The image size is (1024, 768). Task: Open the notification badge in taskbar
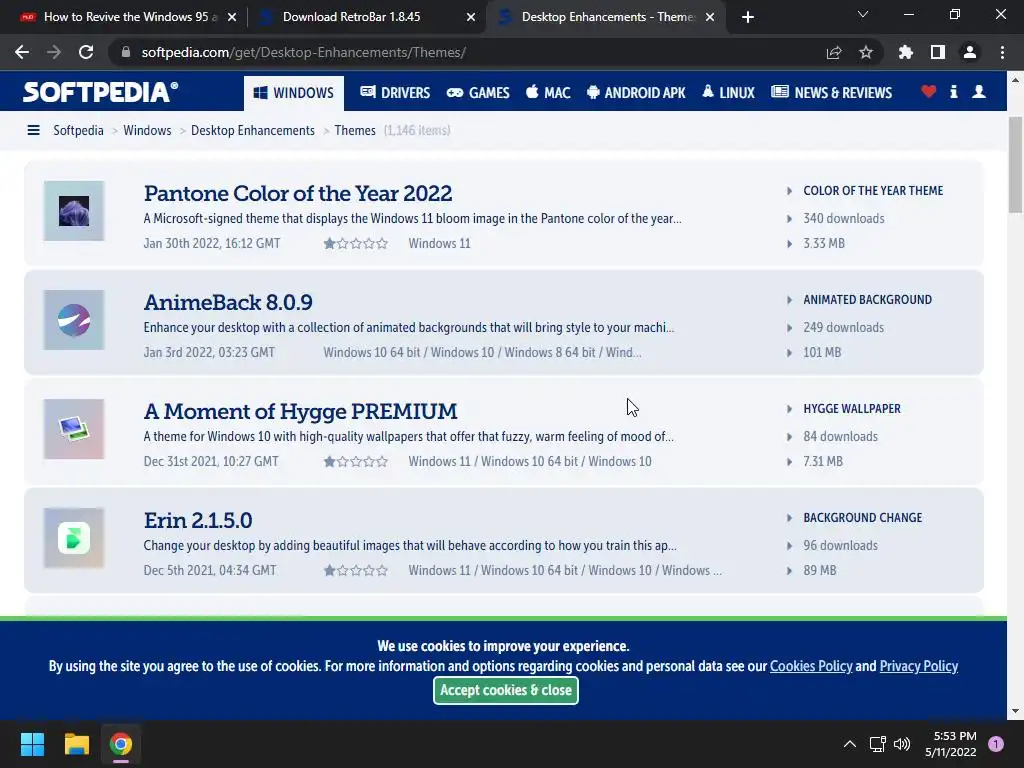(x=996, y=744)
